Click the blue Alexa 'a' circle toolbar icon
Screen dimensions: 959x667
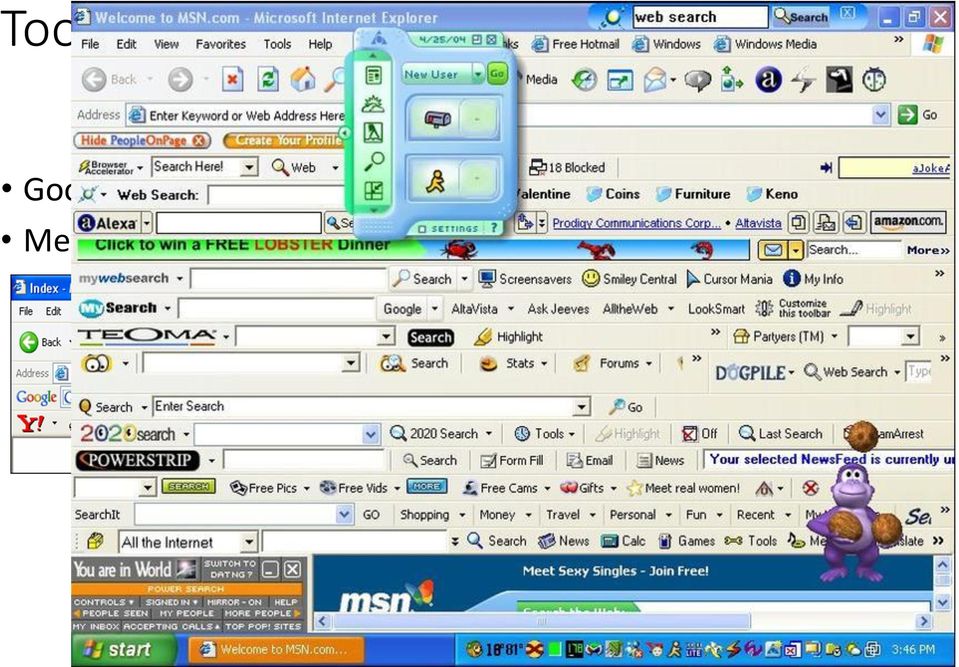pos(768,80)
